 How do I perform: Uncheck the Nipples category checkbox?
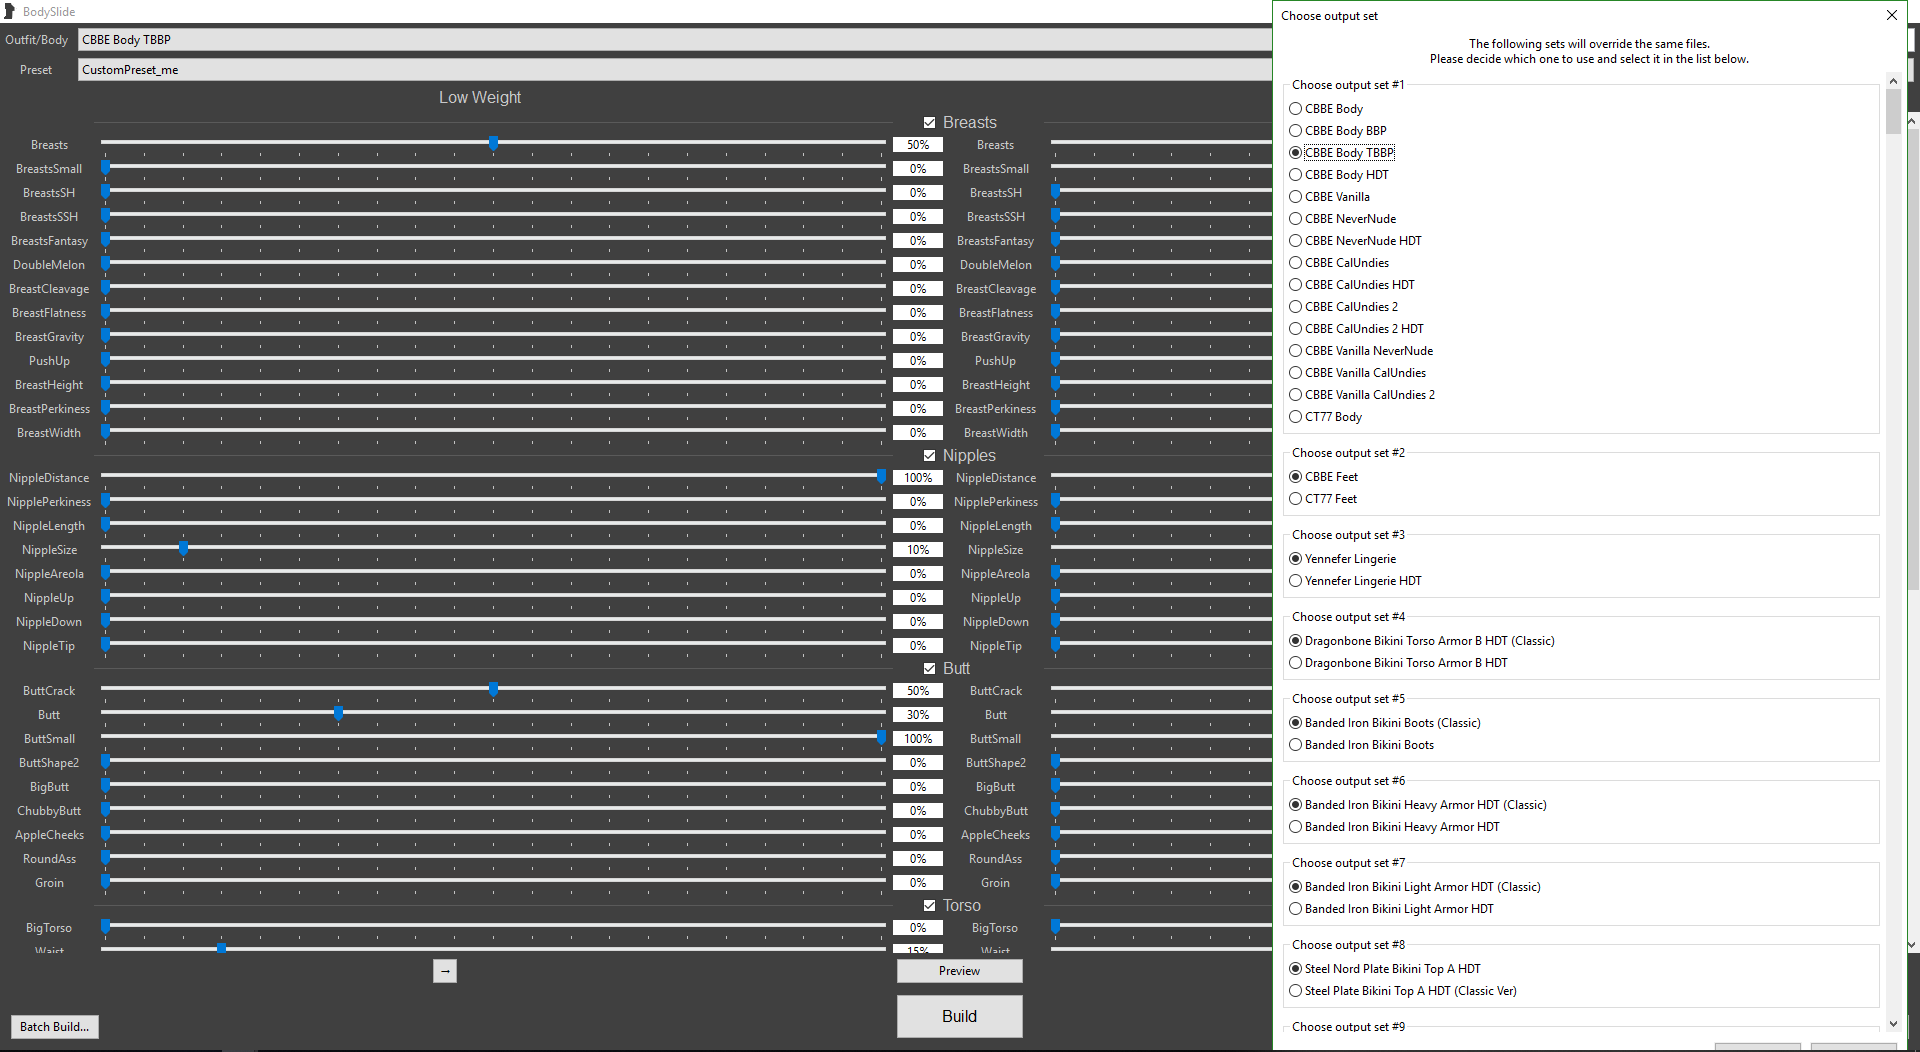coord(929,456)
